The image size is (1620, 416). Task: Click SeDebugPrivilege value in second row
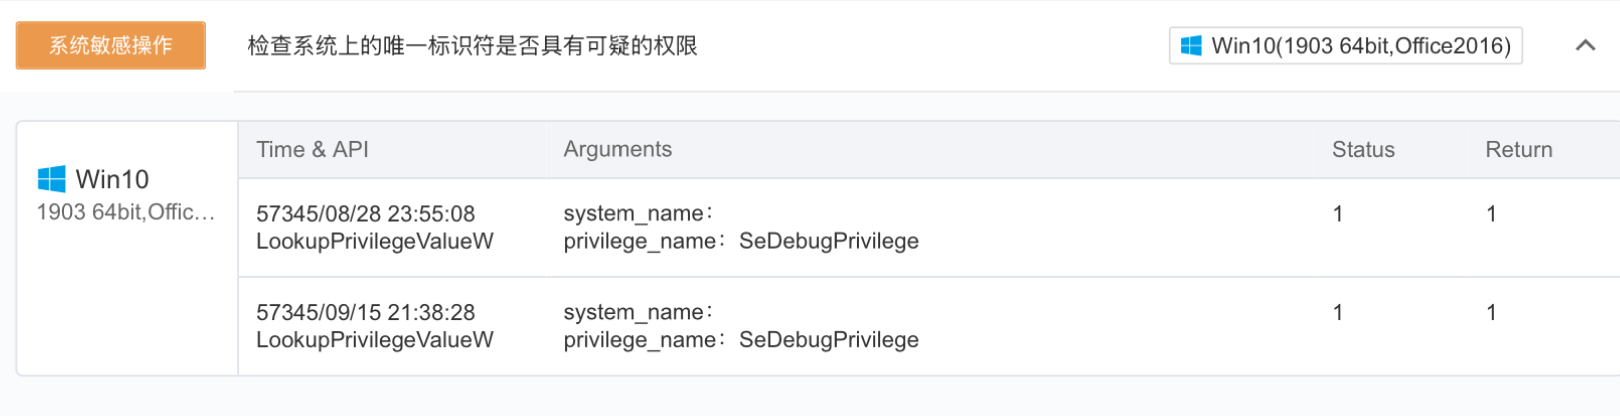coord(828,340)
